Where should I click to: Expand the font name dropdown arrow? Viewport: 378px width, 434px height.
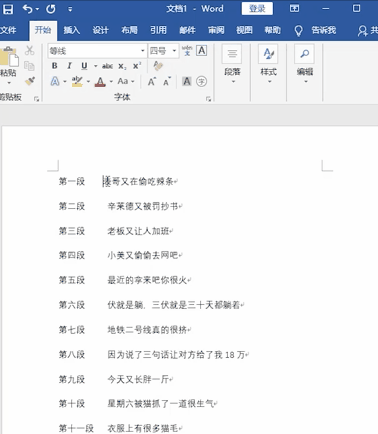coord(143,51)
